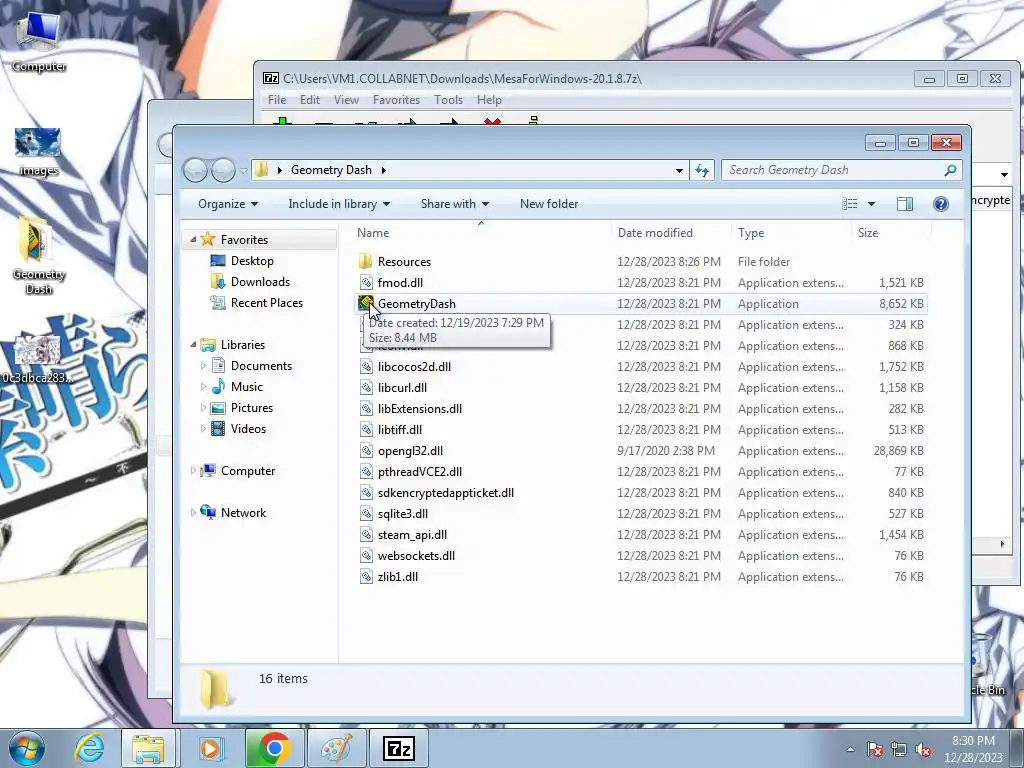Open Windows Media Player from taskbar
The width and height of the screenshot is (1024, 768).
point(210,748)
